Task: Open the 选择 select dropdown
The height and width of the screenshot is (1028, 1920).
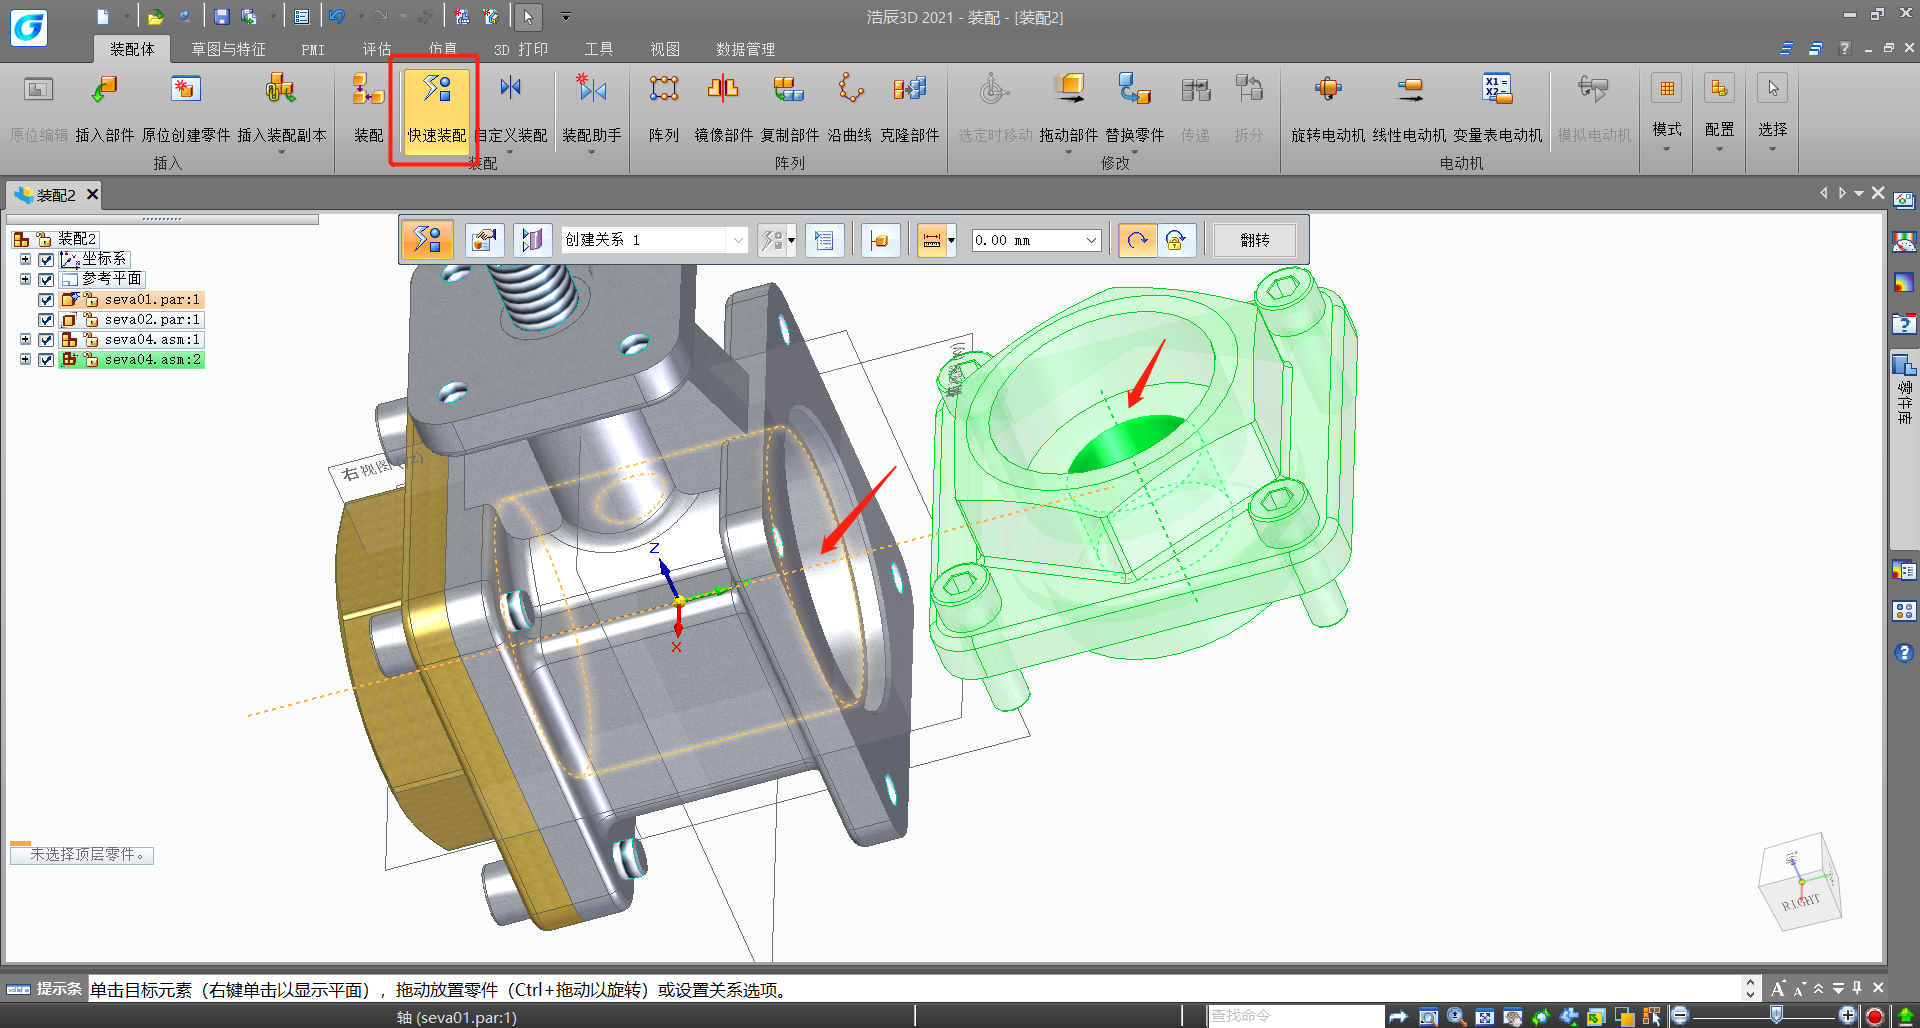Action: (1773, 112)
